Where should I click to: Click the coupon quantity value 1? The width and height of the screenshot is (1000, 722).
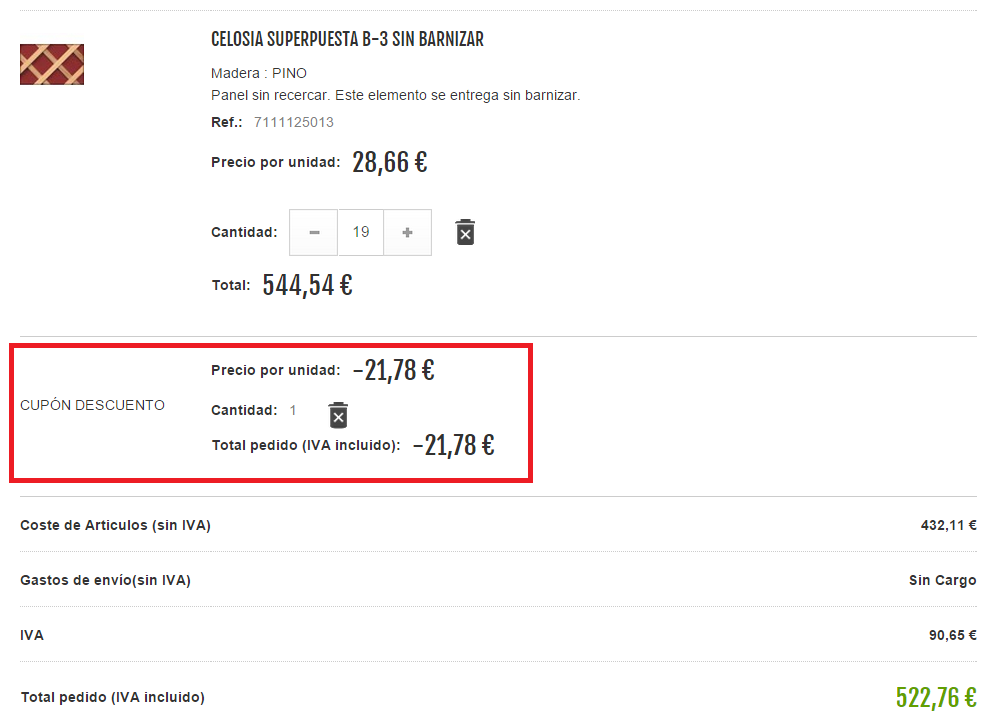coord(293,410)
